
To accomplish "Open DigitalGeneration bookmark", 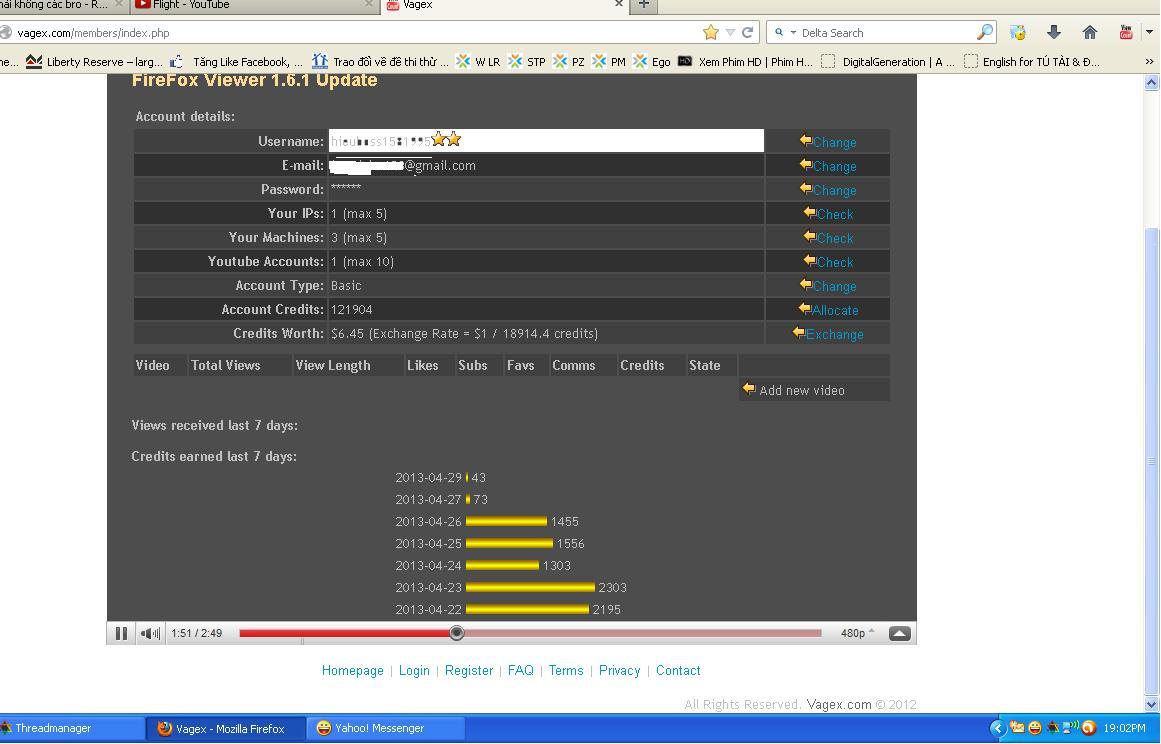I will [x=888, y=61].
